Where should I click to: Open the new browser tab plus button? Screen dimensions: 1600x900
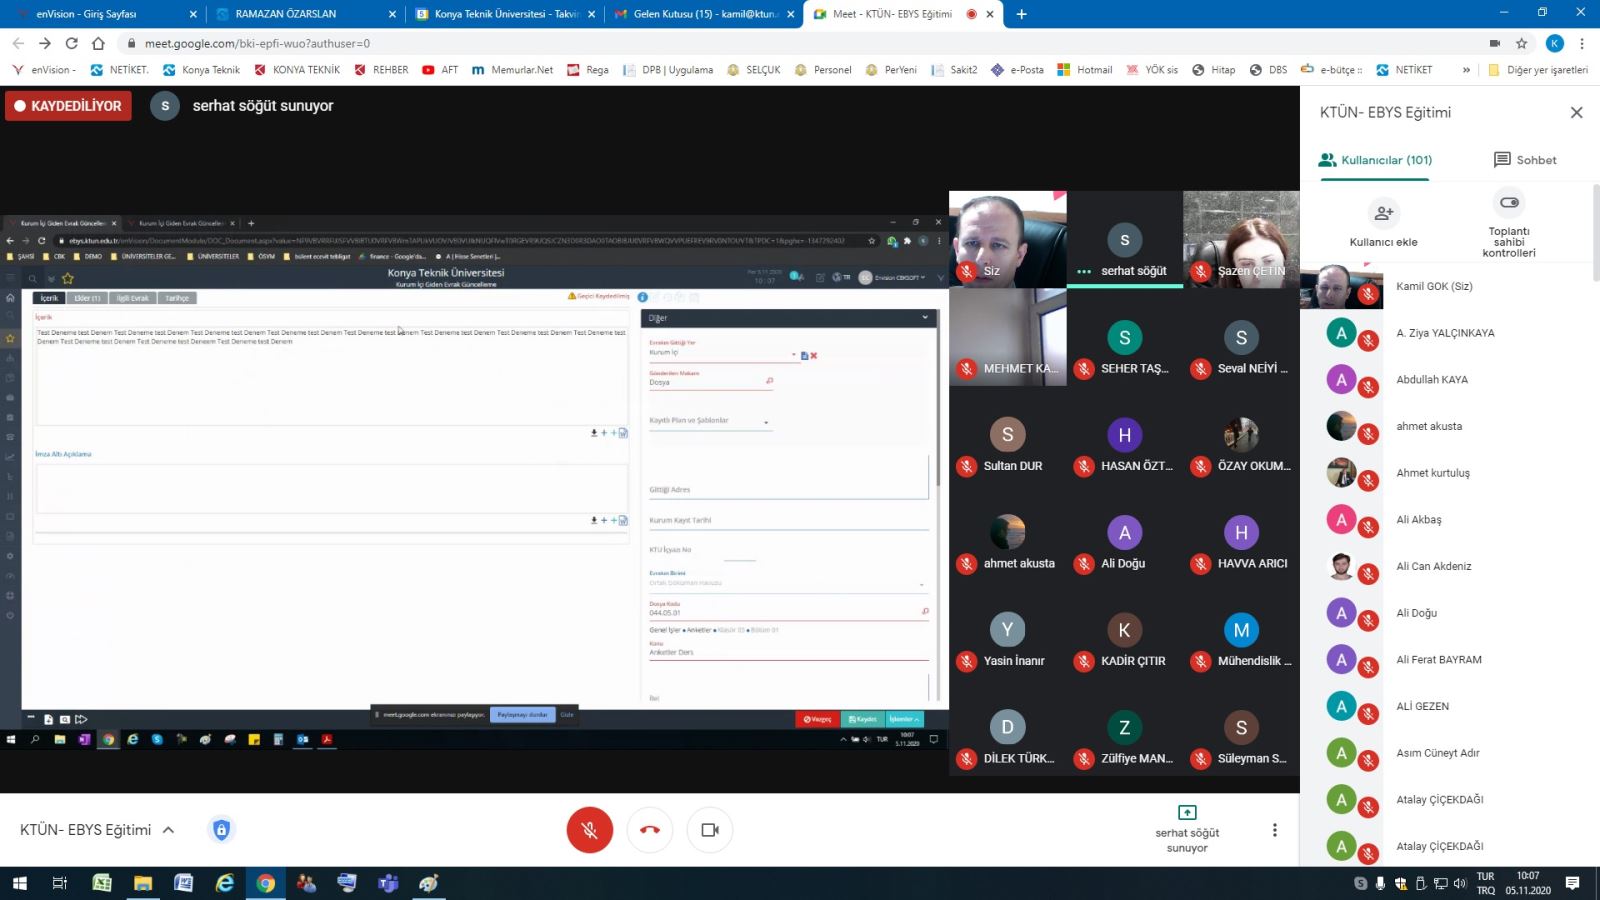tap(1021, 14)
